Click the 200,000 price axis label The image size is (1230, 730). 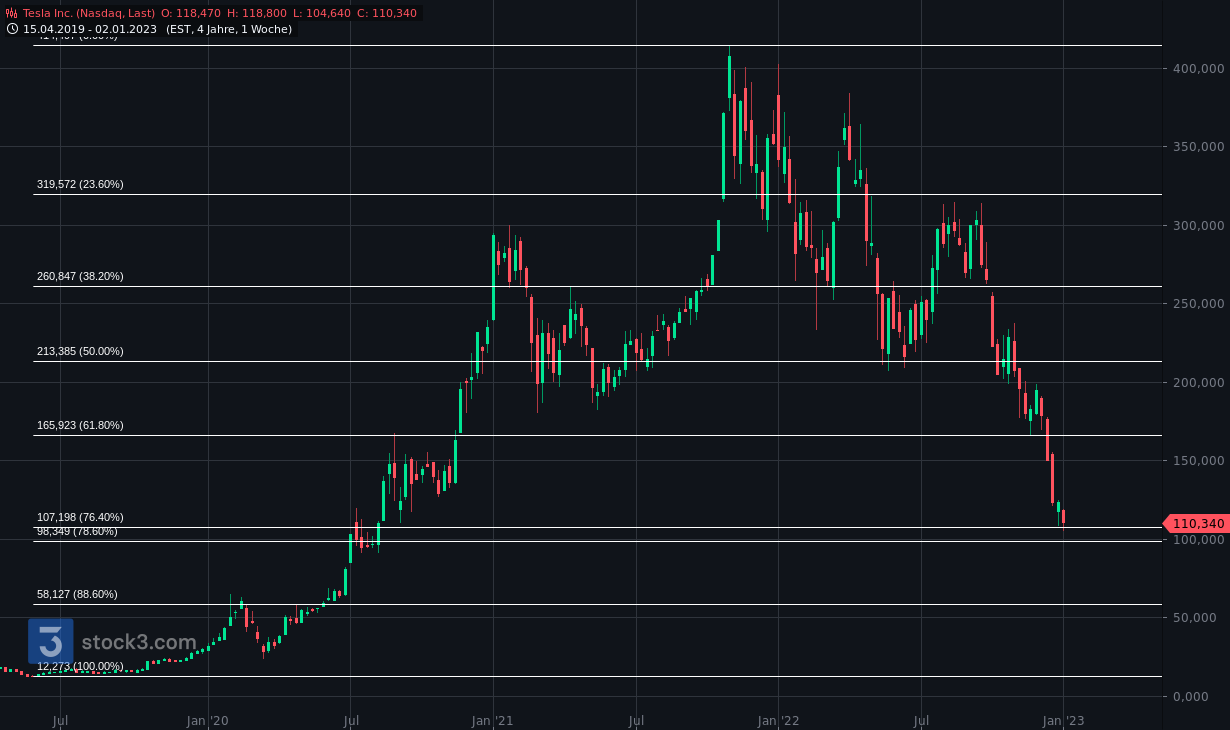click(x=1198, y=382)
